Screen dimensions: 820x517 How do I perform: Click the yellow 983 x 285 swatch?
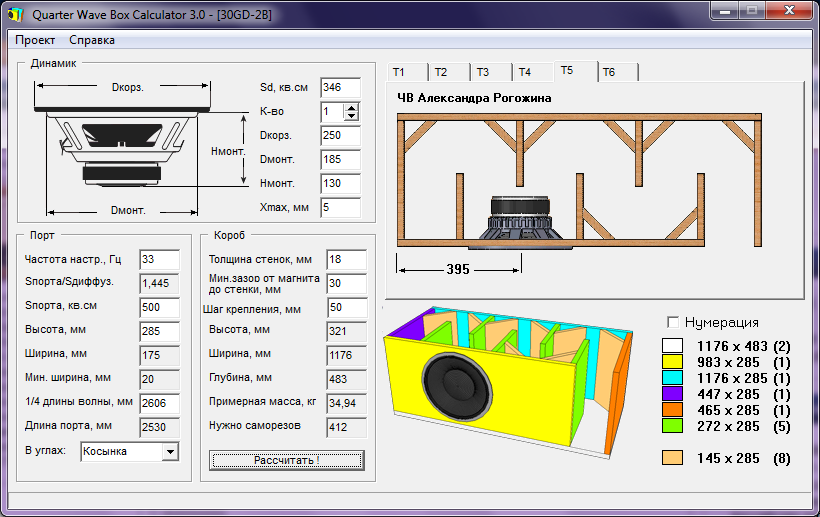(673, 362)
